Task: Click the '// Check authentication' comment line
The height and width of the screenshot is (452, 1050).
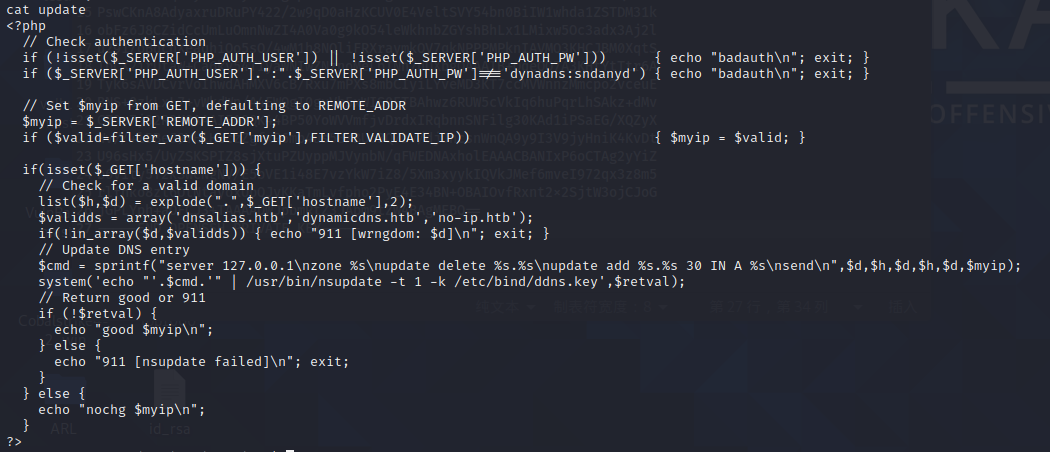Action: point(114,42)
